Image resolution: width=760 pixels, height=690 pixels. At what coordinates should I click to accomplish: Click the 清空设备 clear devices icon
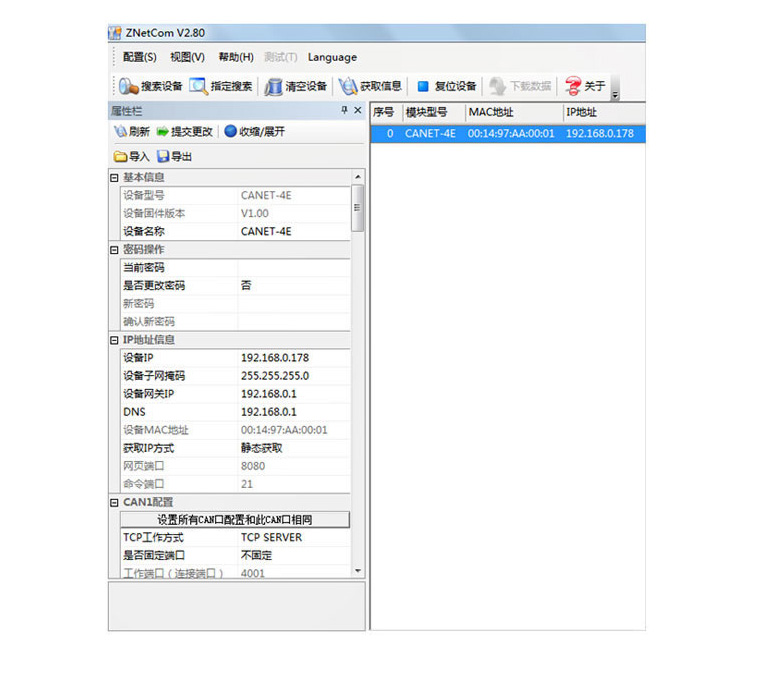click(273, 86)
